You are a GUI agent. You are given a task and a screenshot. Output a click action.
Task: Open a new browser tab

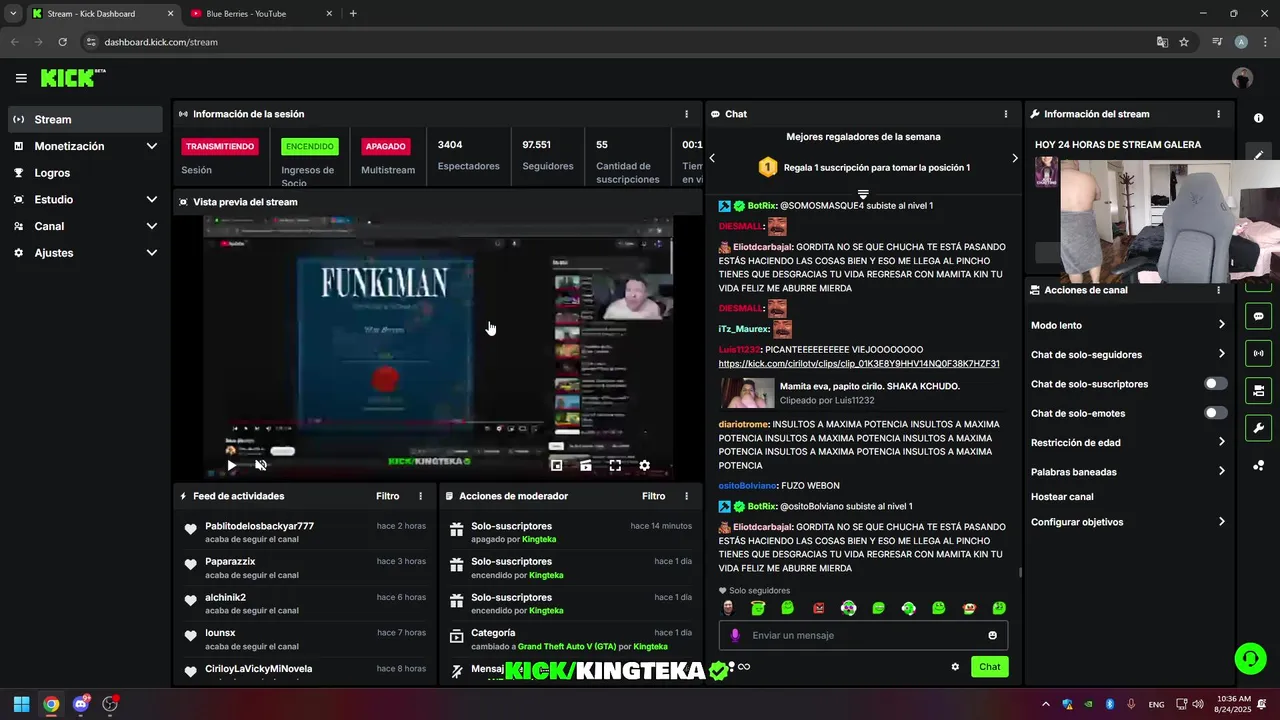point(353,14)
